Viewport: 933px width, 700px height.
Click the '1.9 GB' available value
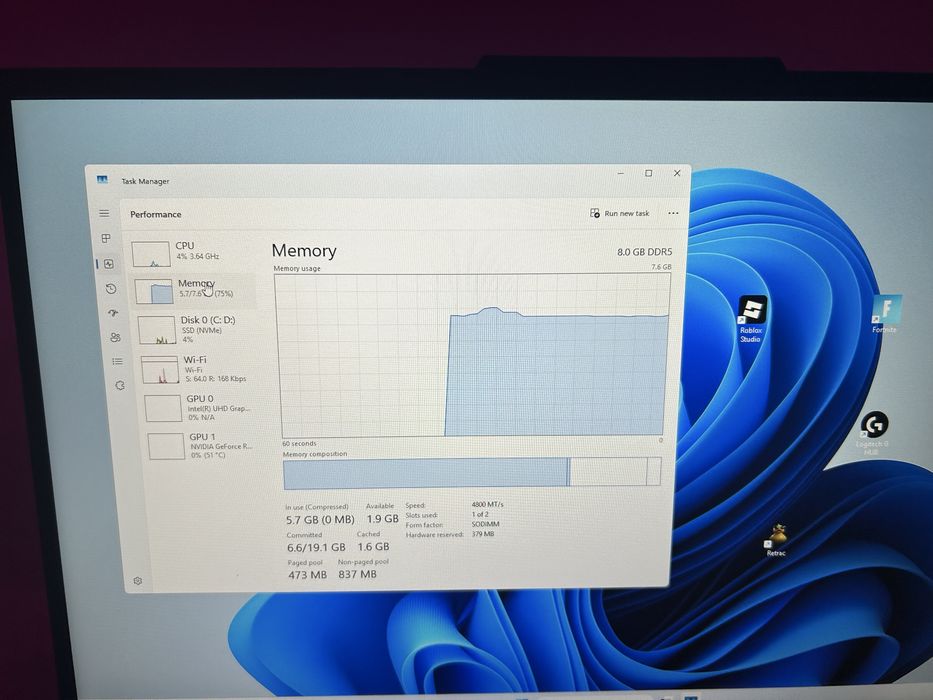[x=382, y=519]
